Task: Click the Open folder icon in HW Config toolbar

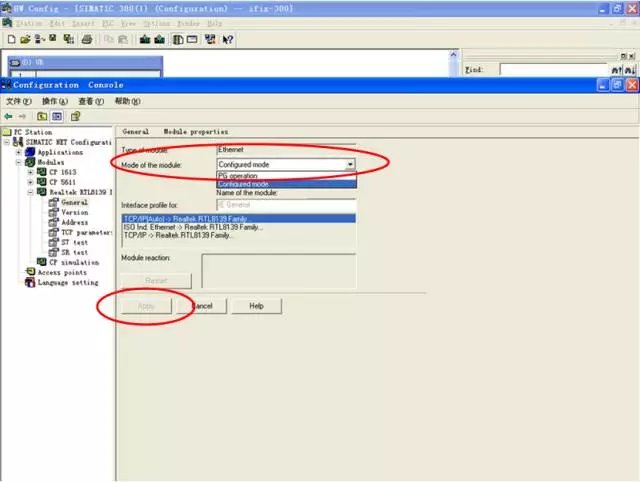Action: pos(24,39)
